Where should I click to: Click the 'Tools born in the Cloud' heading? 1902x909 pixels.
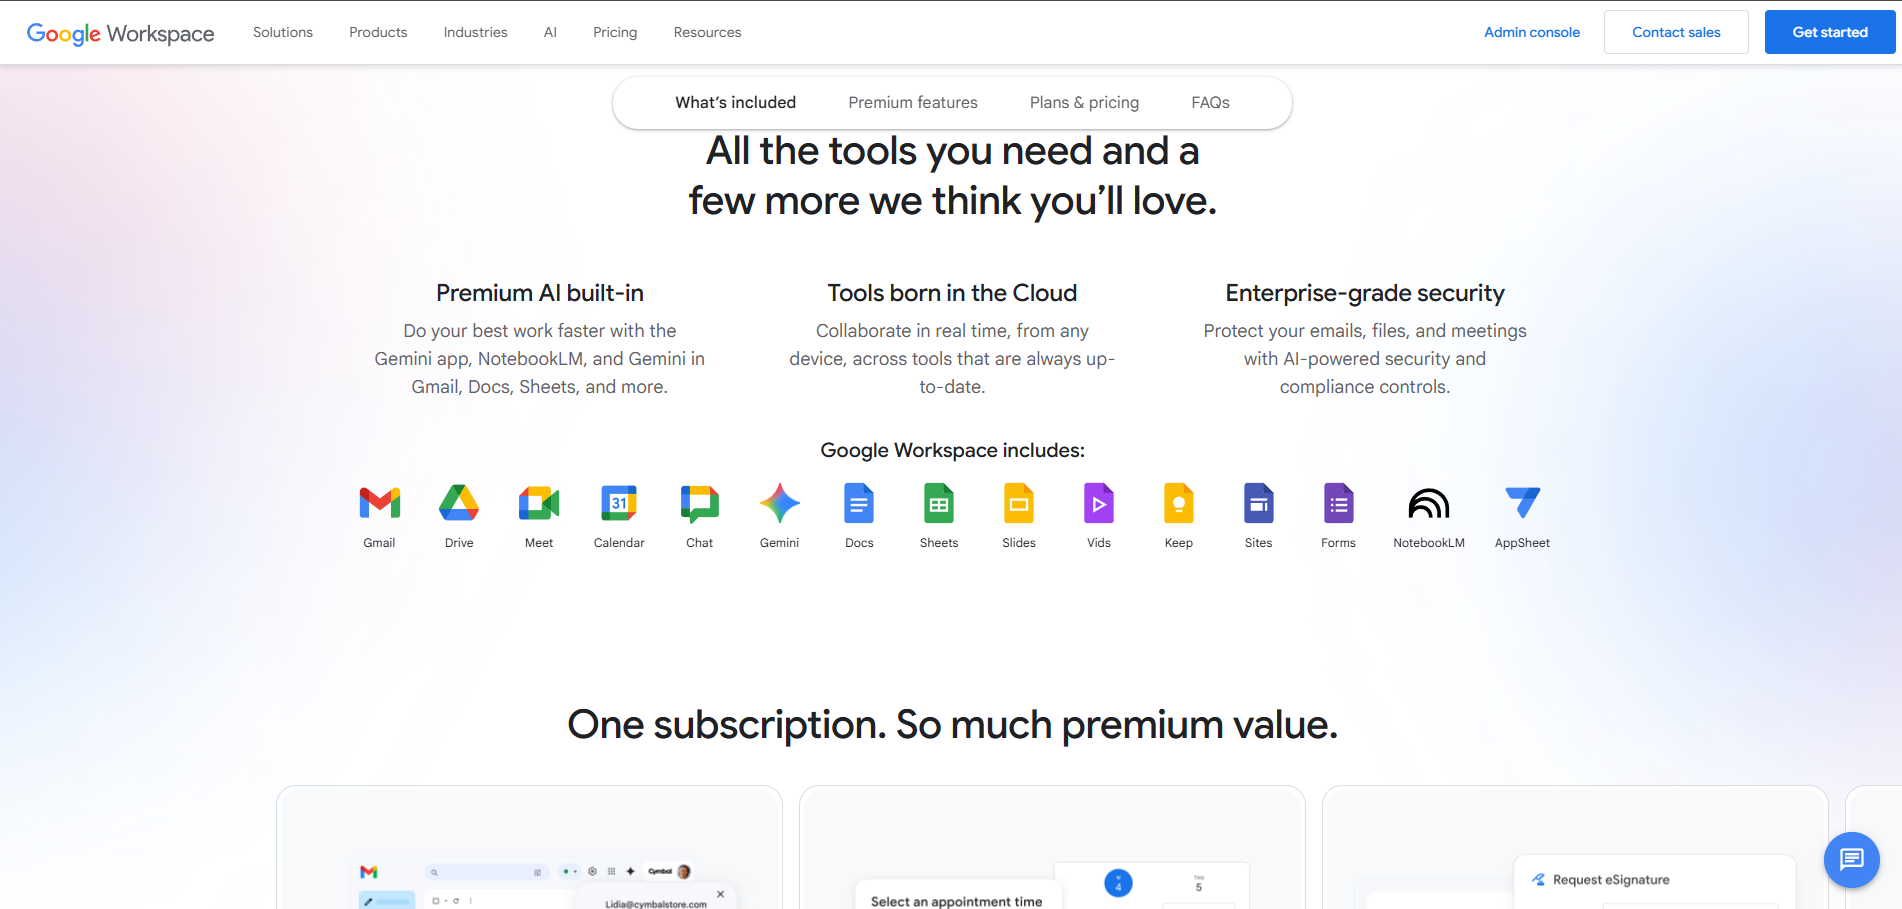pos(952,293)
